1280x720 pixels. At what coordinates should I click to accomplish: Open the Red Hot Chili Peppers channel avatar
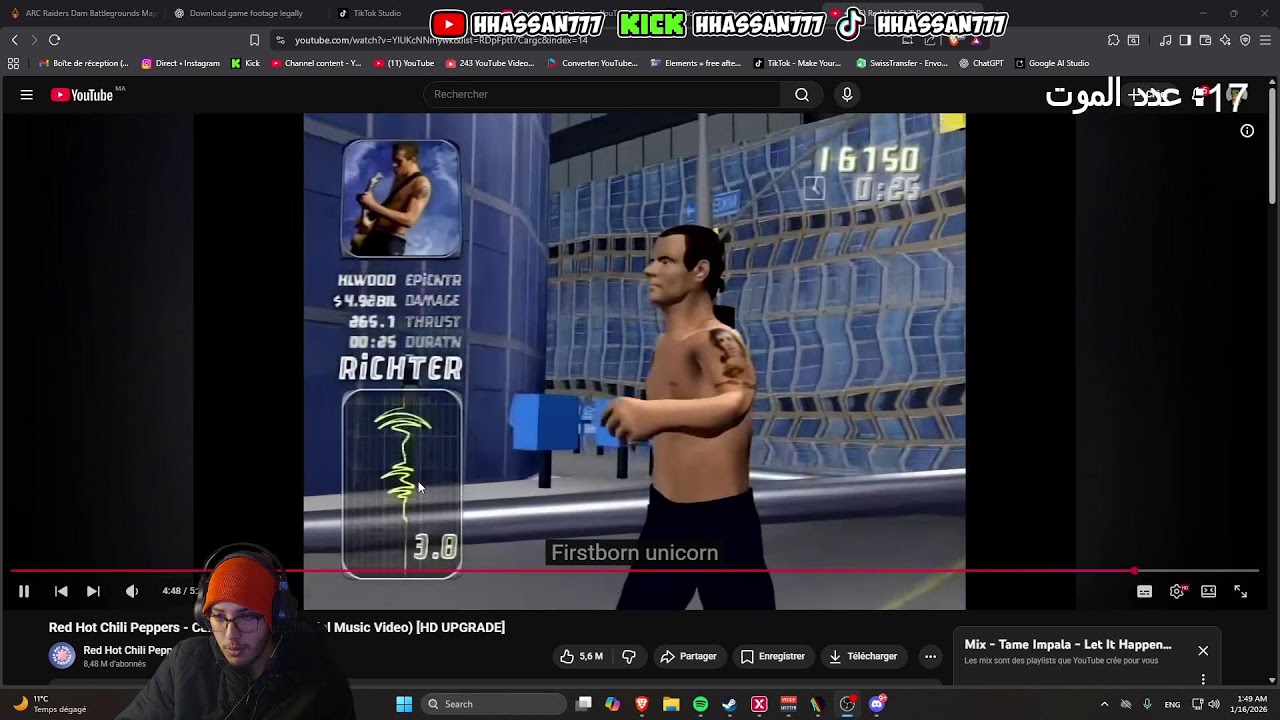(62, 656)
